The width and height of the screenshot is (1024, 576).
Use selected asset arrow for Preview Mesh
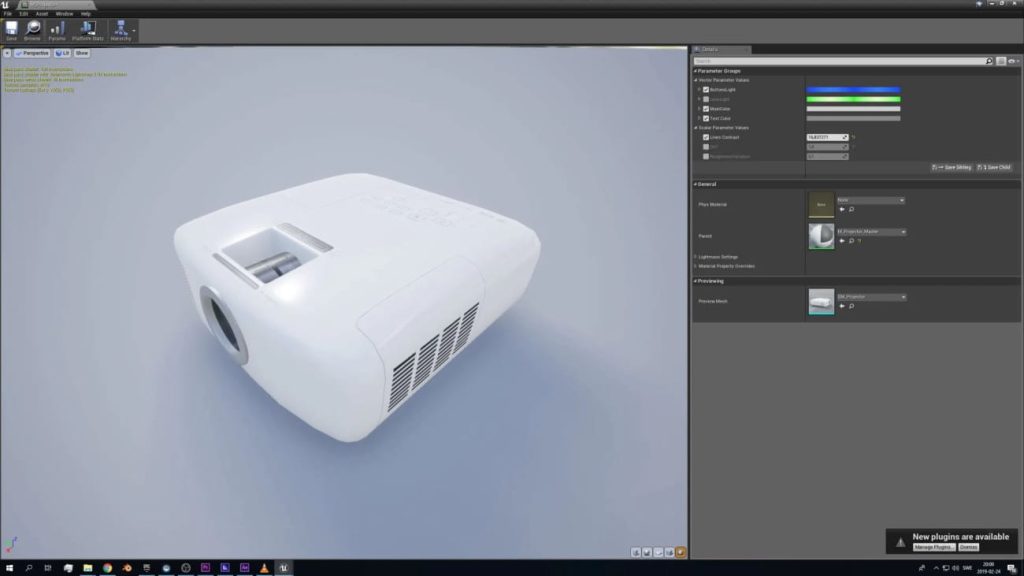(842, 304)
